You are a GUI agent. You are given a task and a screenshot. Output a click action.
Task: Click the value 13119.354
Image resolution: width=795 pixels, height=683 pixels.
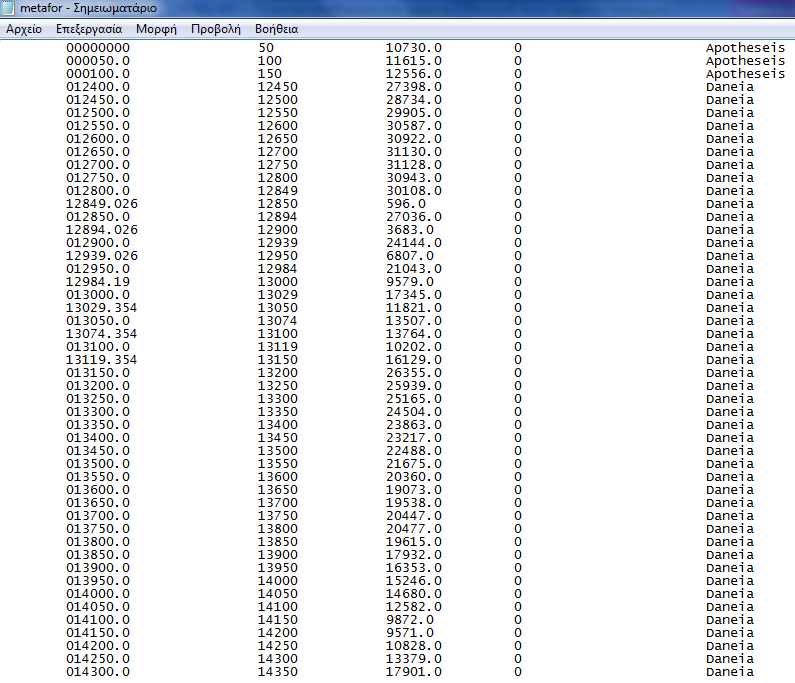[x=101, y=360]
